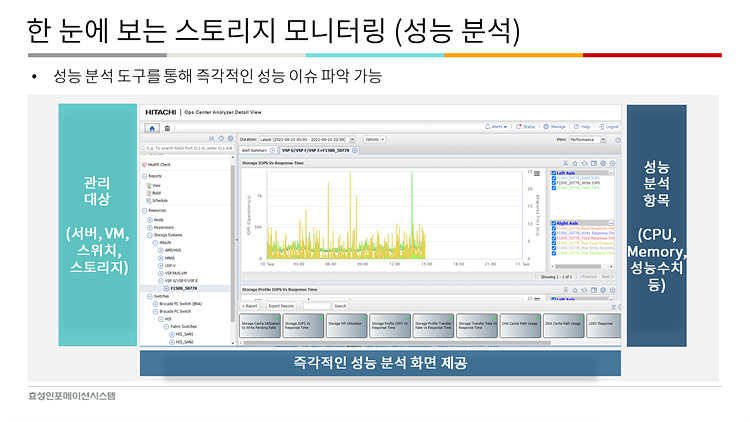
Task: Switch to the Alert Summary tab
Action: coord(258,149)
